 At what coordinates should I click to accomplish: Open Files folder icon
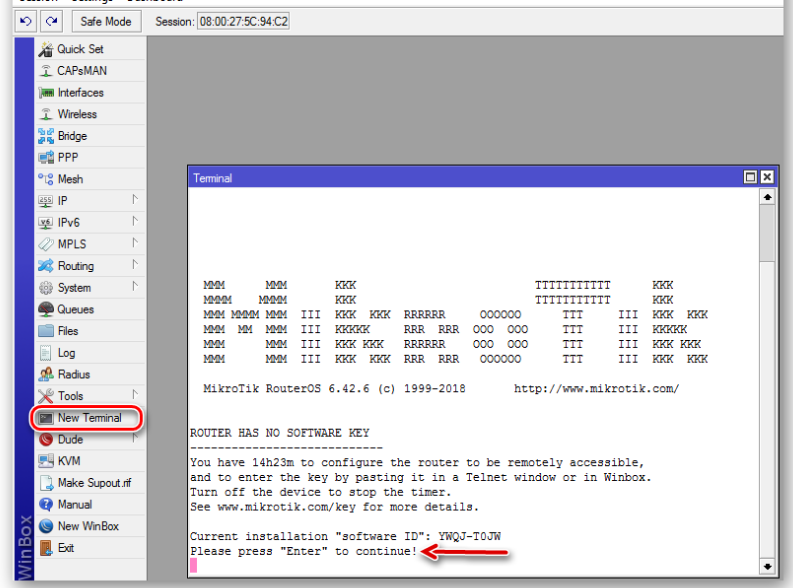point(46,331)
